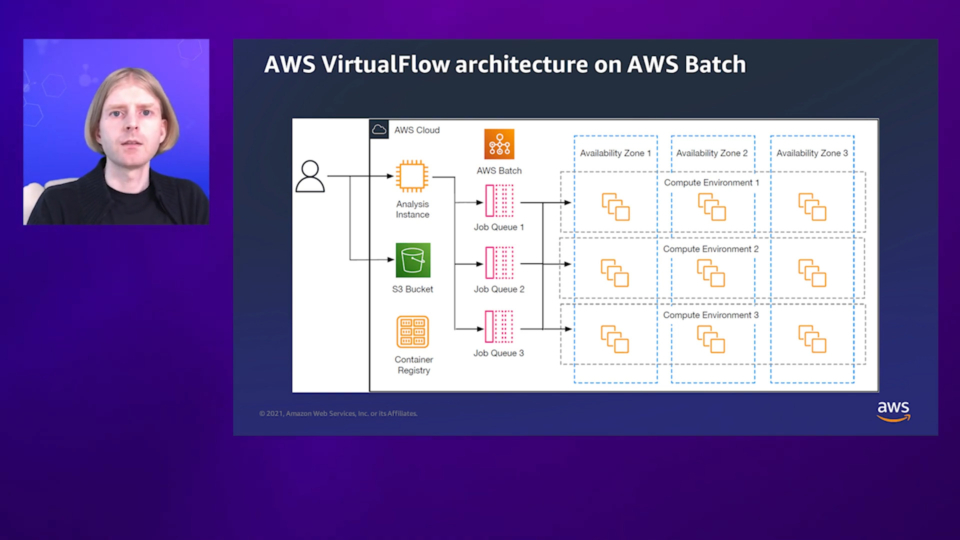Click the Amazon Web Services copyright text
The image size is (960, 540).
pyautogui.click(x=338, y=413)
